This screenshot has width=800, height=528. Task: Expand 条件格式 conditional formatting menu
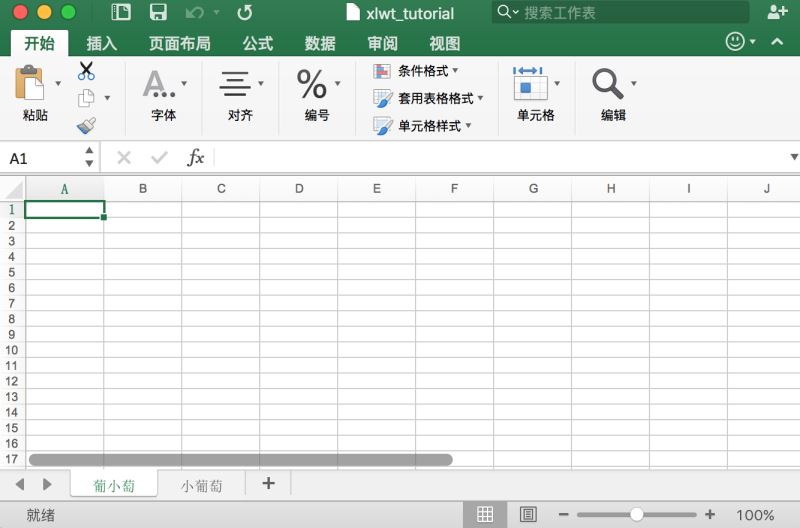(x=416, y=71)
